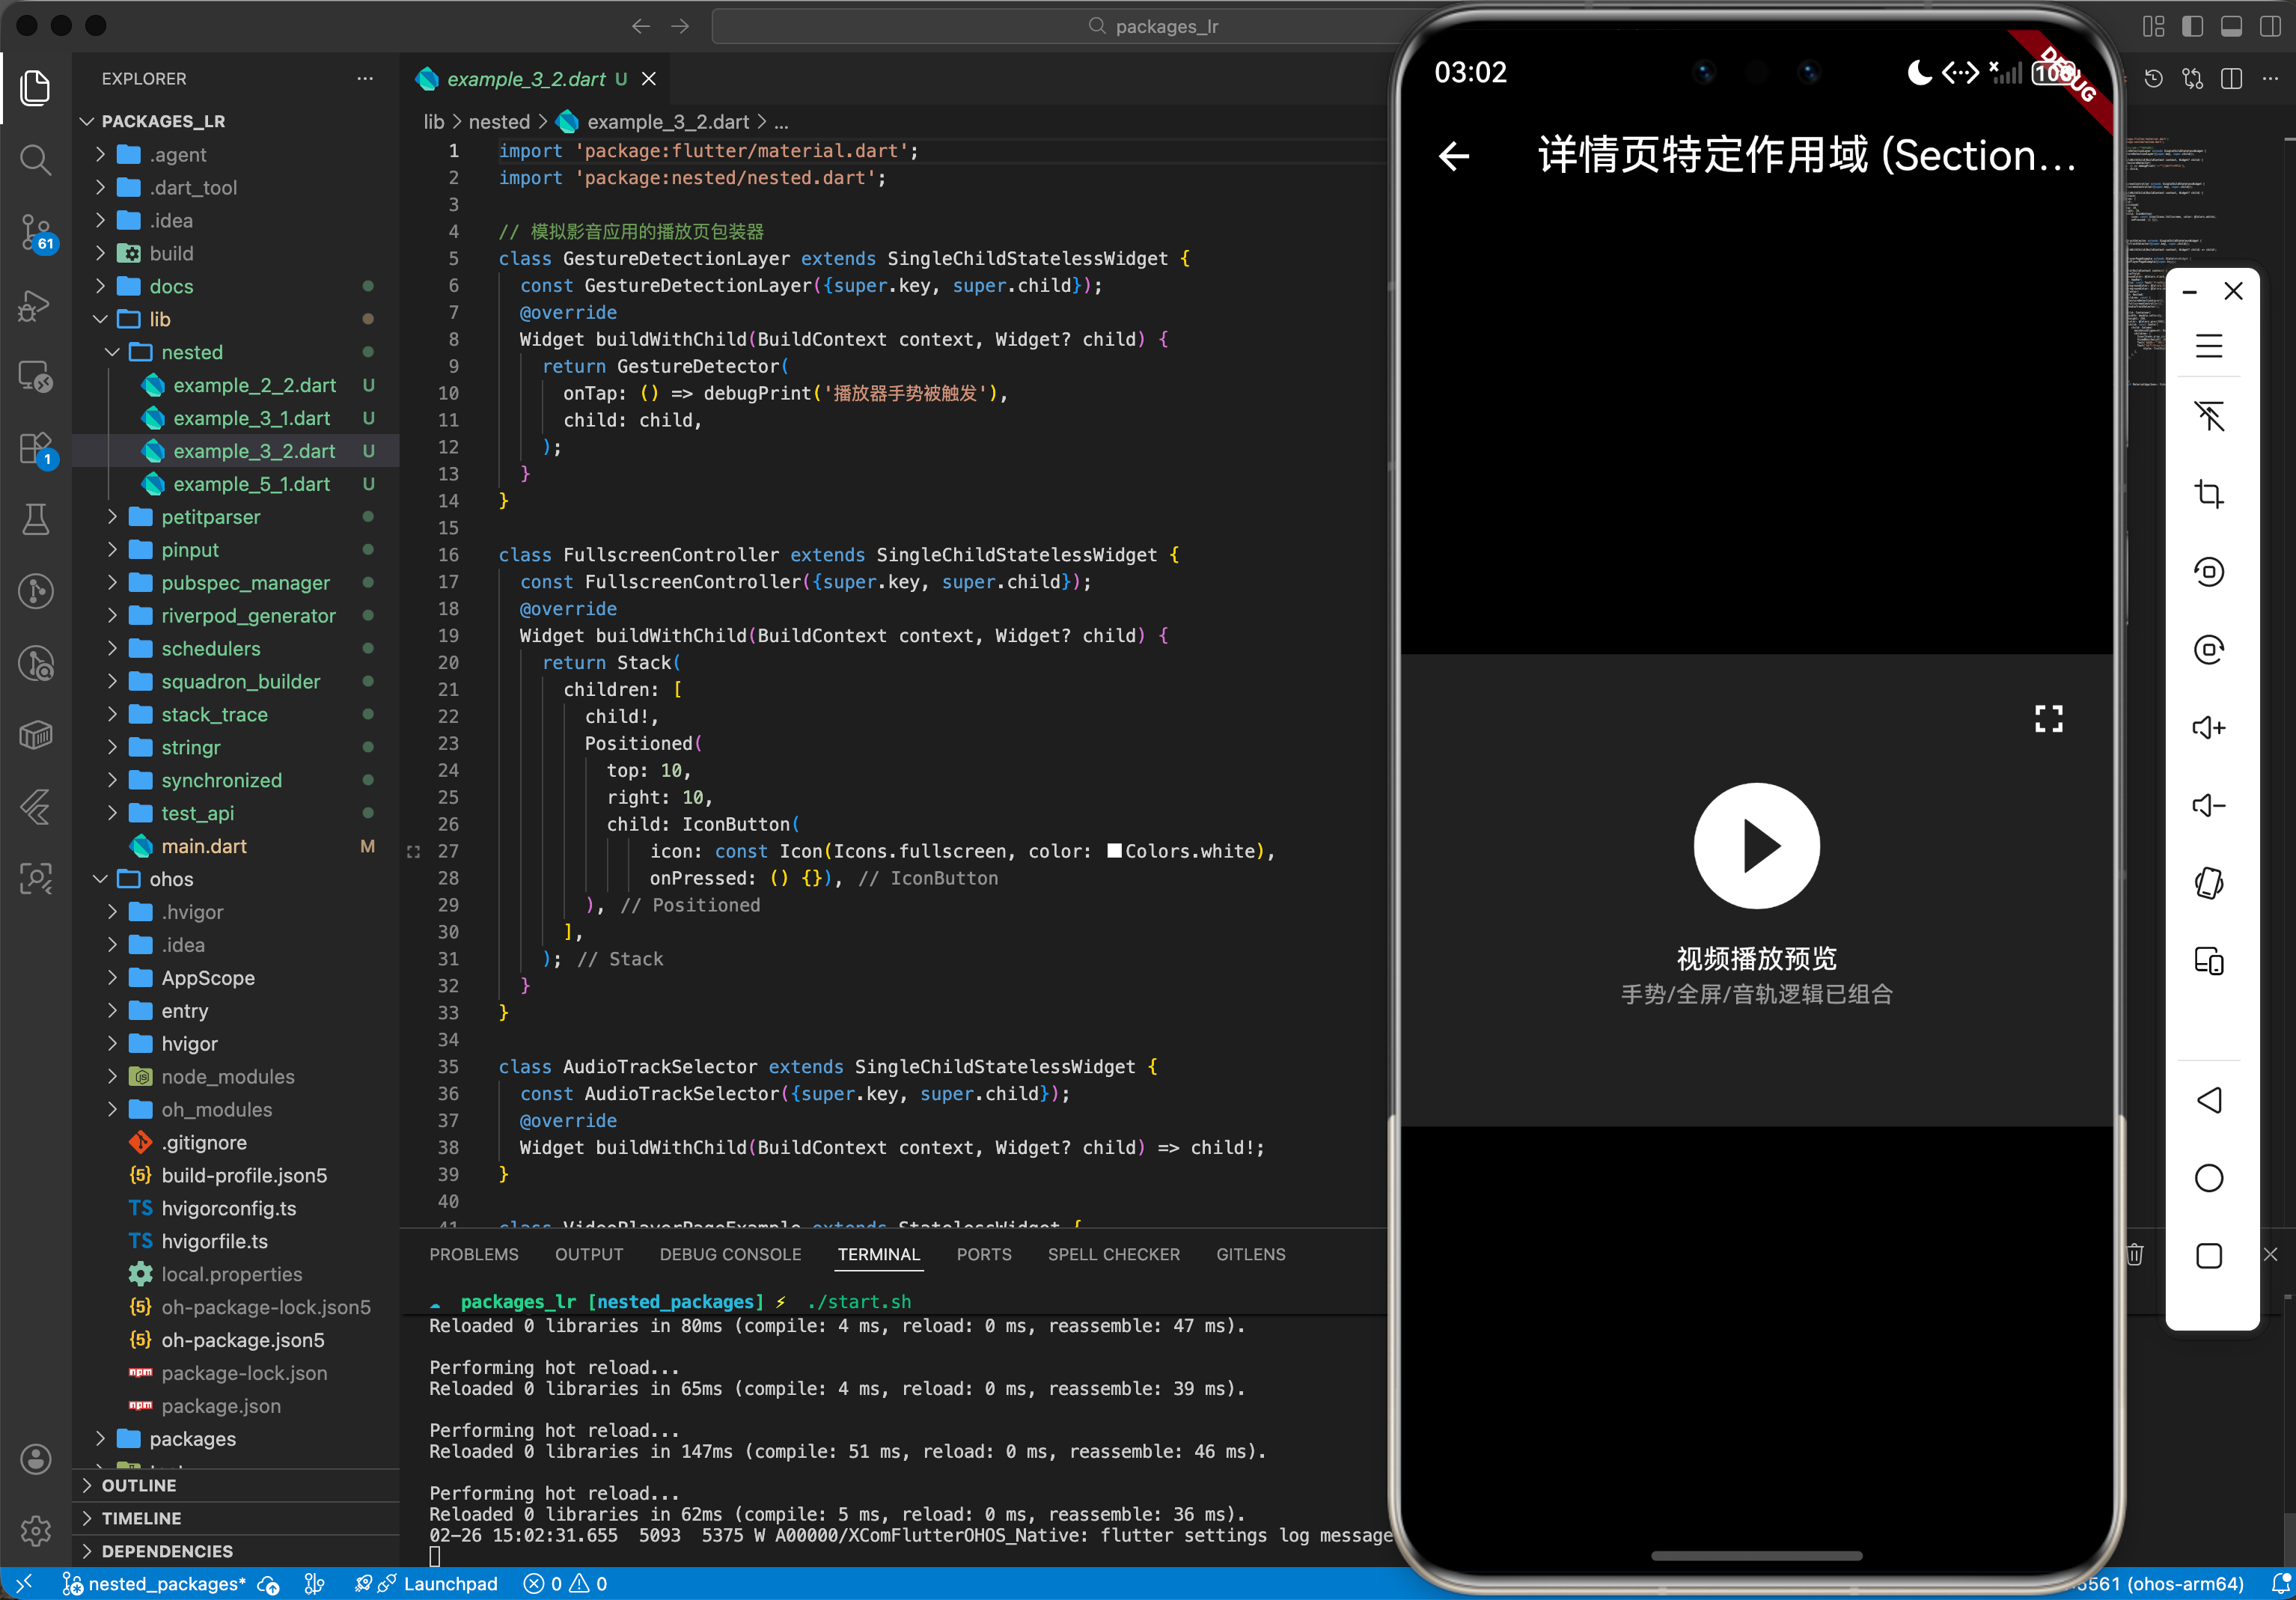2296x1600 pixels.
Task: Toggle the secondary side bar layout button
Action: (x=2270, y=26)
